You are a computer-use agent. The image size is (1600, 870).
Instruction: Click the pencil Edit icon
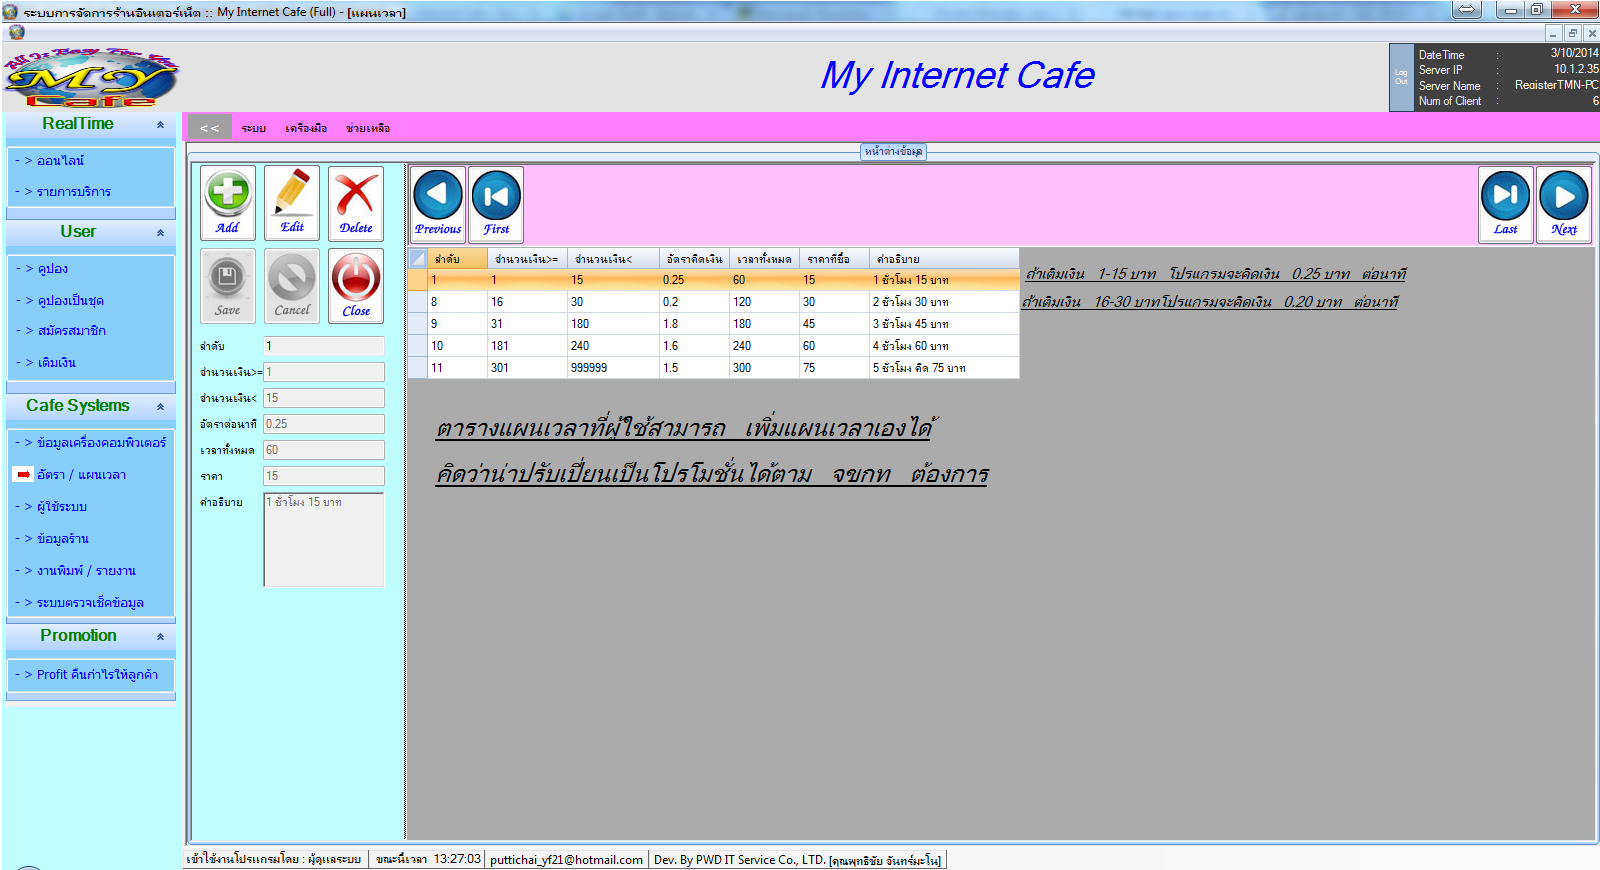coord(292,203)
